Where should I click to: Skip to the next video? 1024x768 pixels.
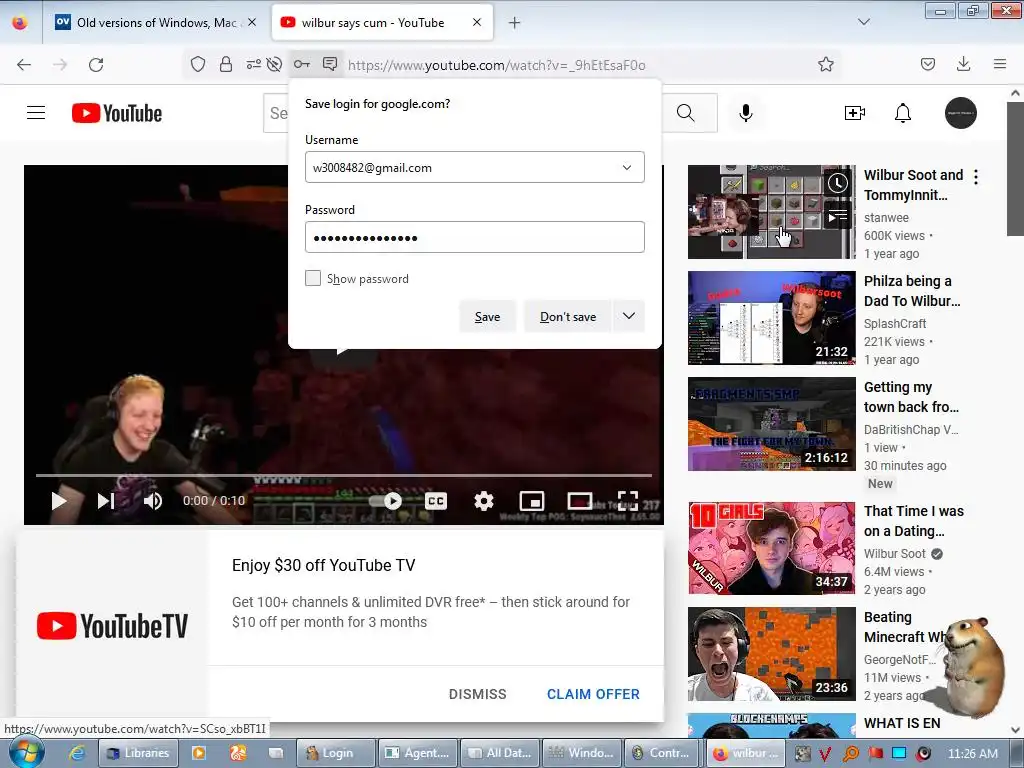pyautogui.click(x=105, y=501)
